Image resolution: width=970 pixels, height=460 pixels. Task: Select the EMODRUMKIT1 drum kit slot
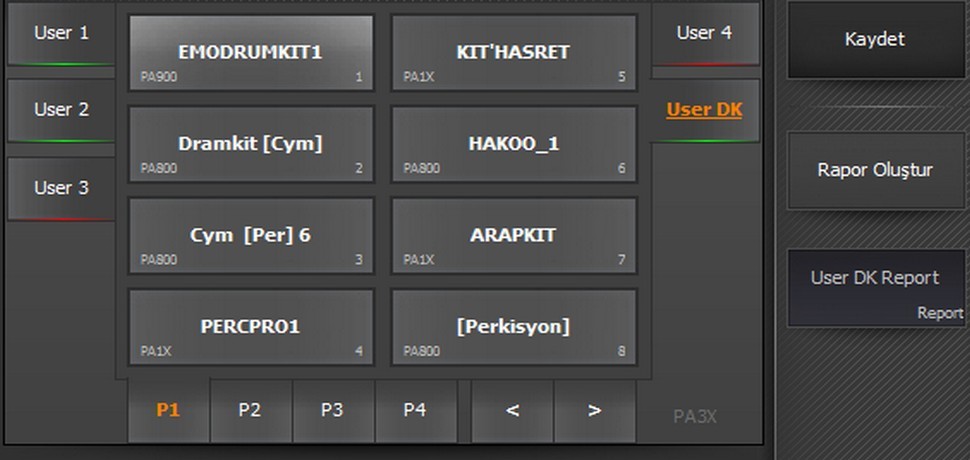(250, 53)
